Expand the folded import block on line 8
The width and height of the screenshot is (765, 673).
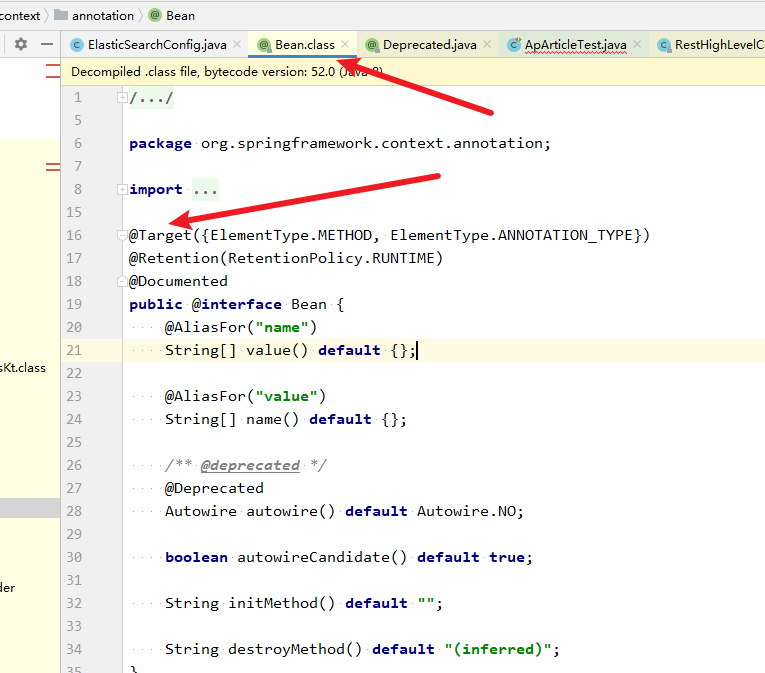(122, 189)
